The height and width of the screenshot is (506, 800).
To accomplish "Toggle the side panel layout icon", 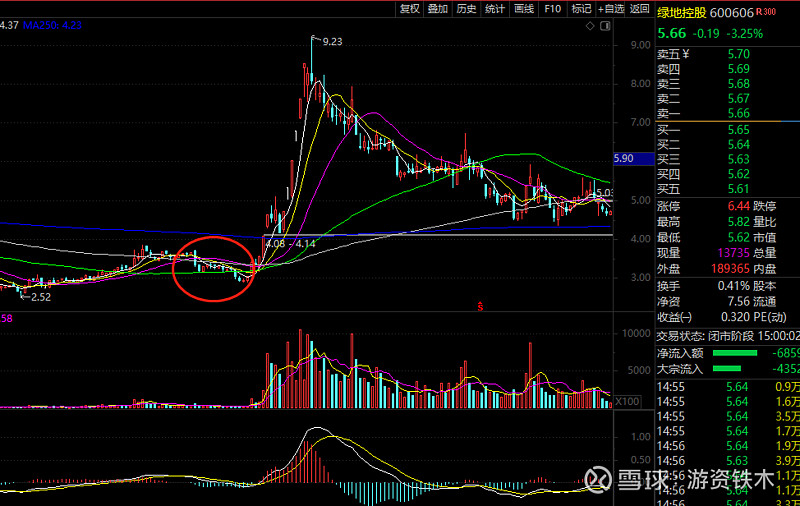I will click(x=605, y=26).
